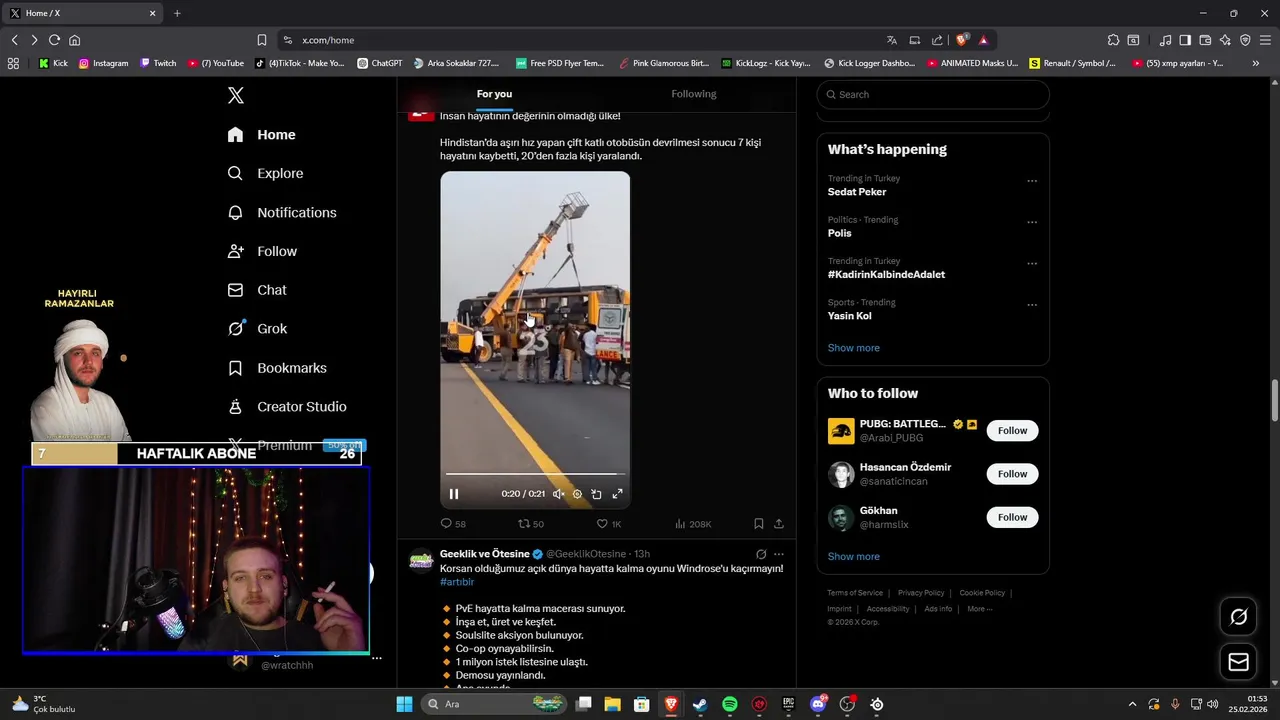Open Grok in the sidebar
The image size is (1280, 720).
257,328
